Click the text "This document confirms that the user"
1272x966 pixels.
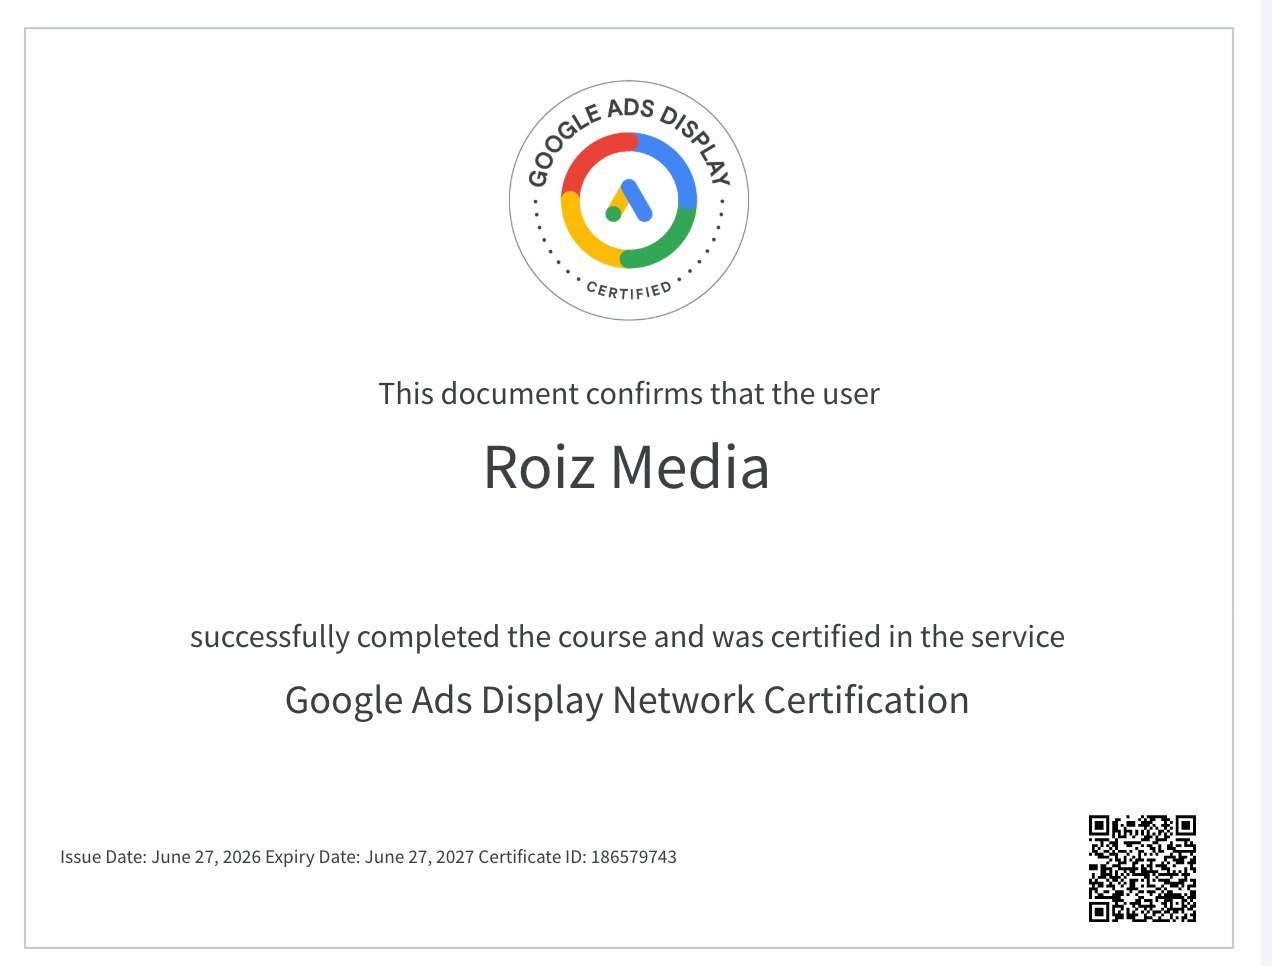[629, 393]
